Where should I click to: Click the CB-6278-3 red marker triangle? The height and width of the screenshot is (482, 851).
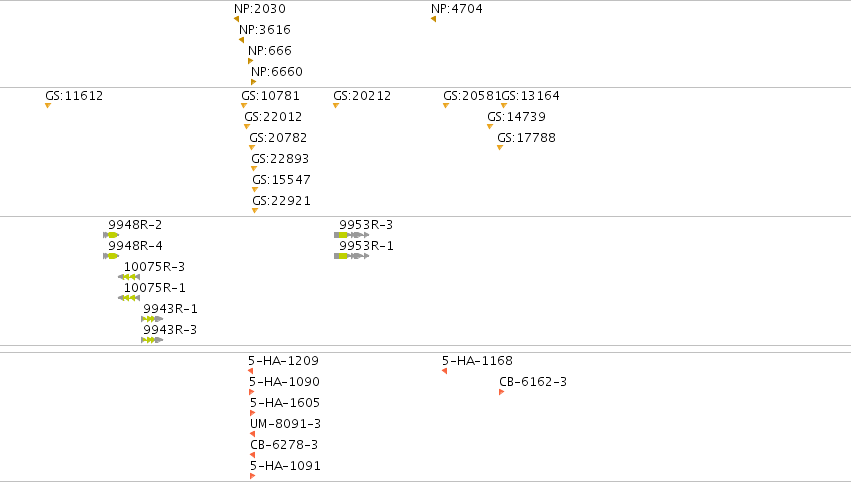point(252,455)
